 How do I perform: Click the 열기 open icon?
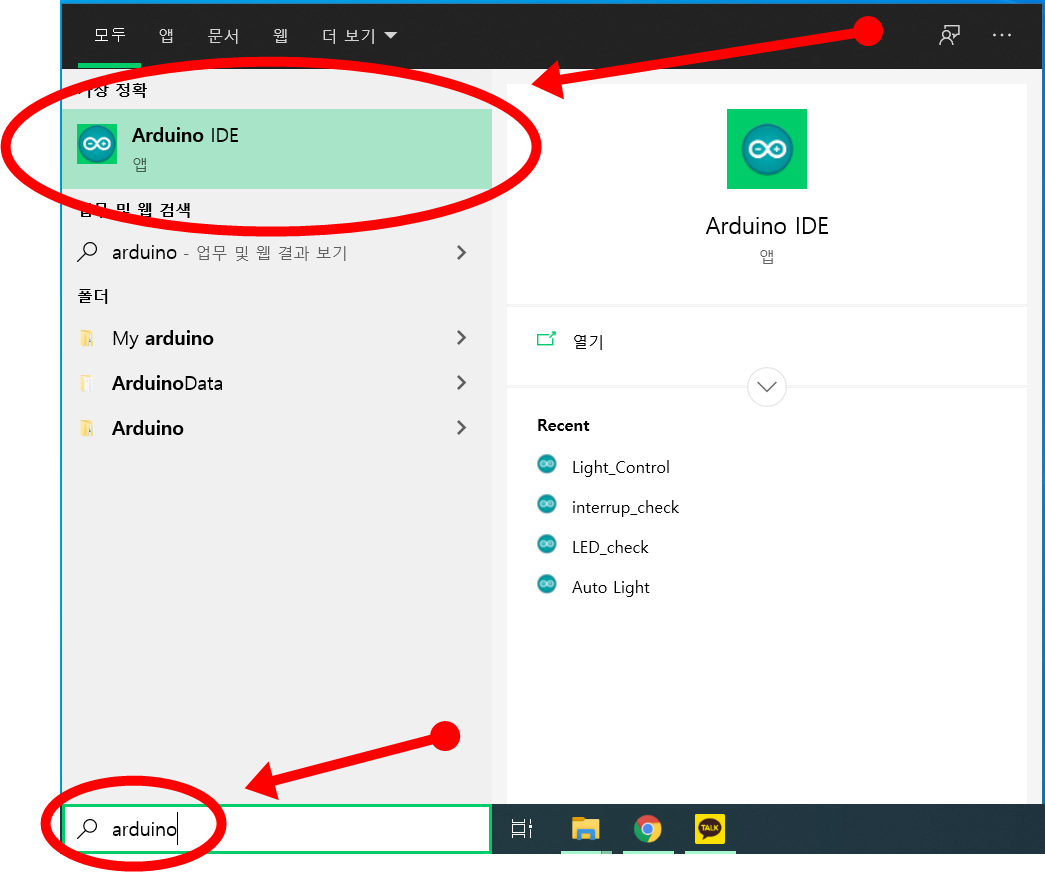click(546, 339)
